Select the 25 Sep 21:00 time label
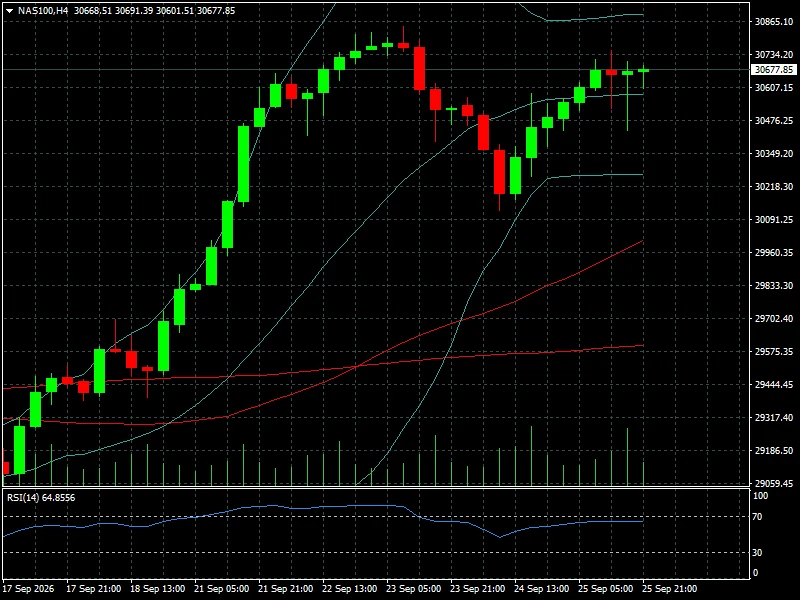The image size is (800, 600). 670,588
